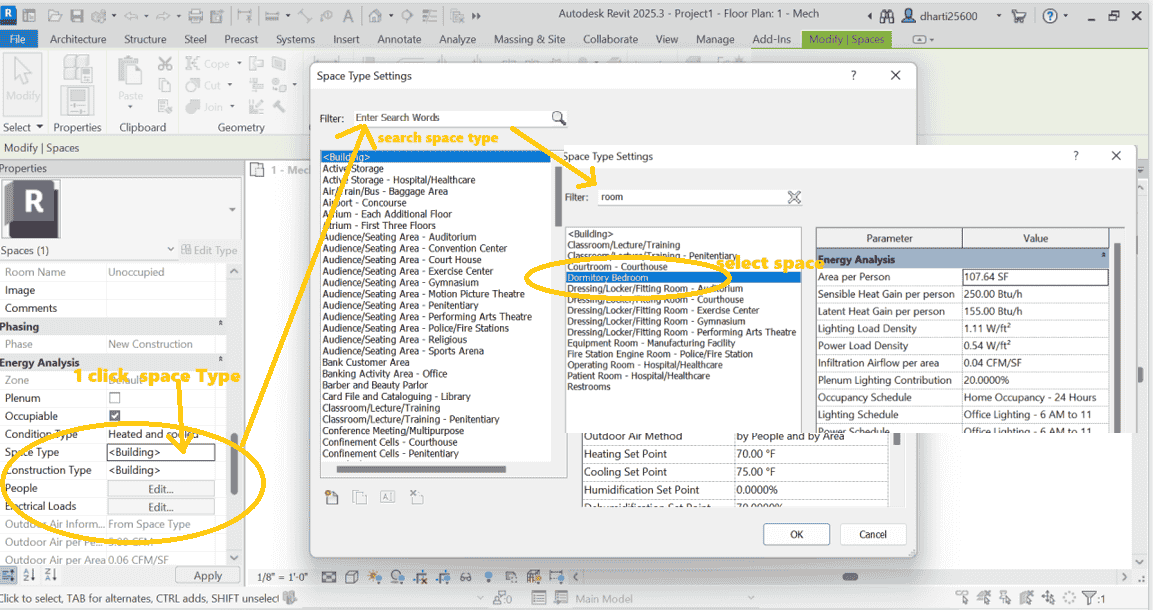Toggle the Plenum checkbox
Viewport: 1153px width, 610px height.
point(115,398)
